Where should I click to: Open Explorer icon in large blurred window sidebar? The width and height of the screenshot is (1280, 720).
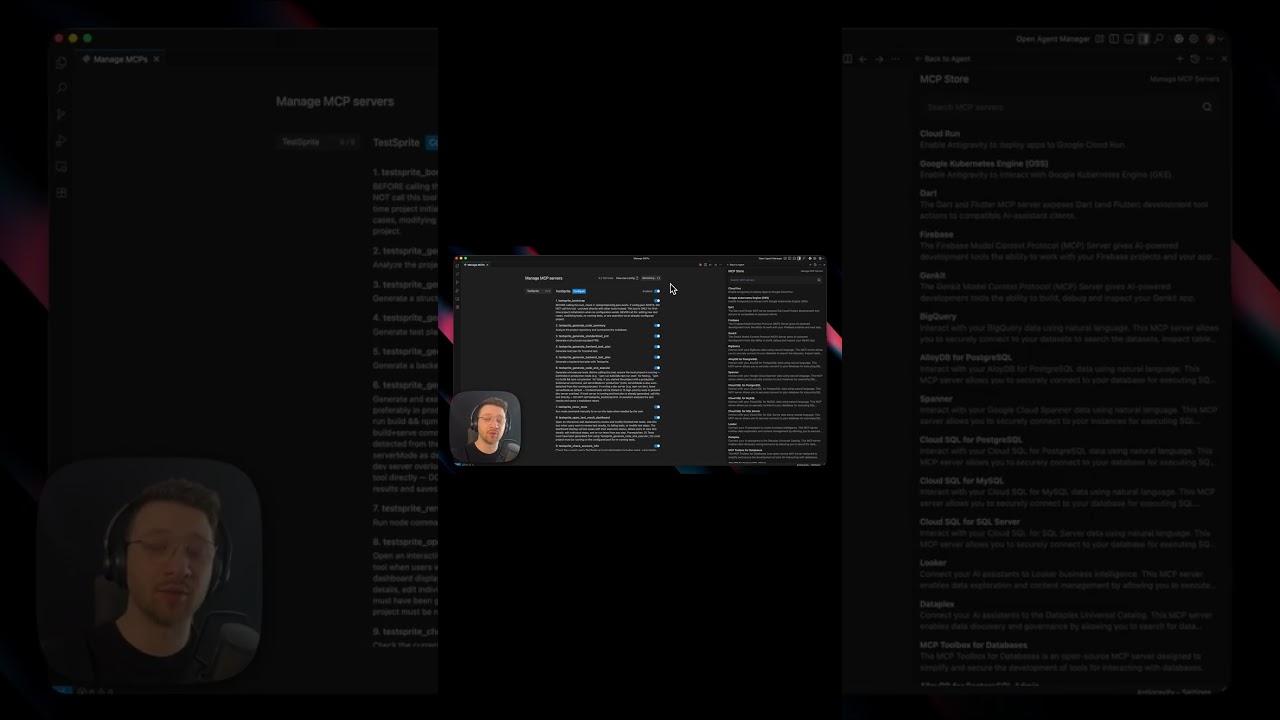click(x=61, y=63)
